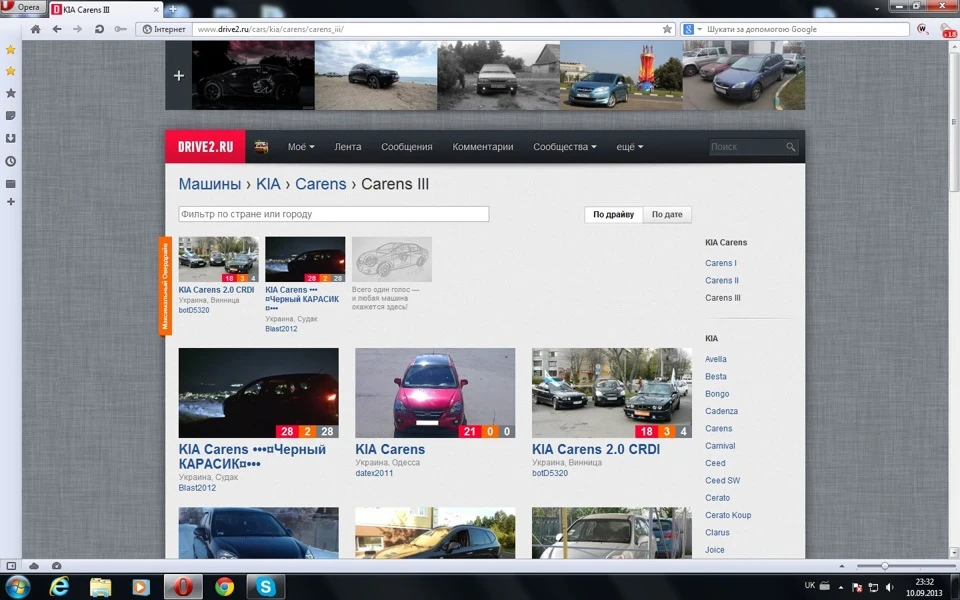
Task: Click the red KIA Carens car photo
Action: [435, 392]
